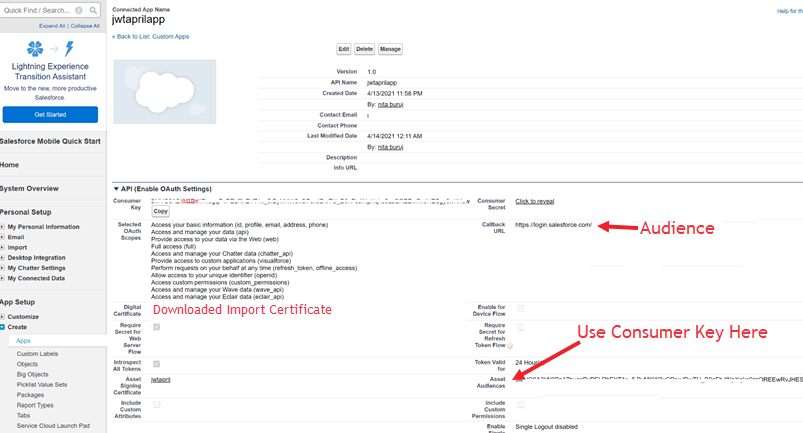This screenshot has width=803, height=433.
Task: Click the Callback URL value https://login.salesforce.com/
Action: pyautogui.click(x=554, y=225)
